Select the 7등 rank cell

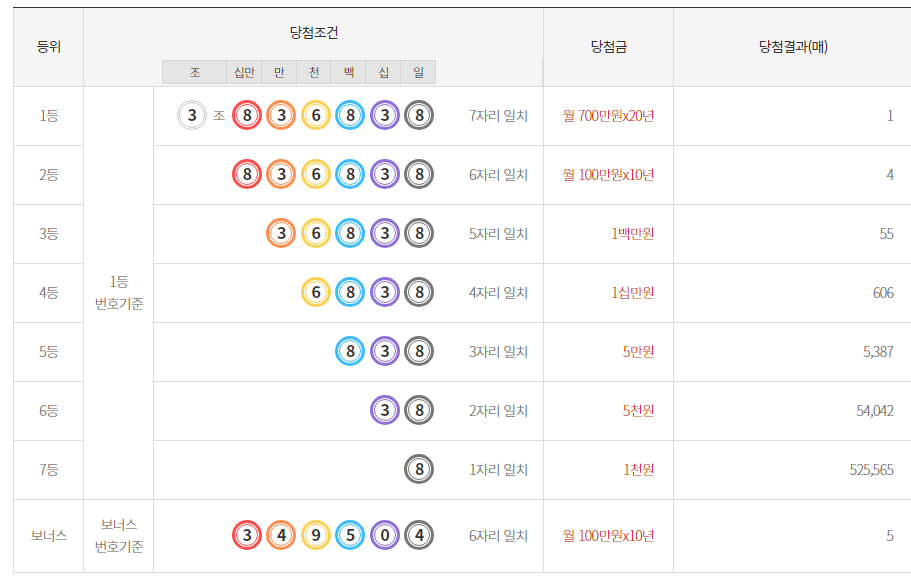point(49,469)
